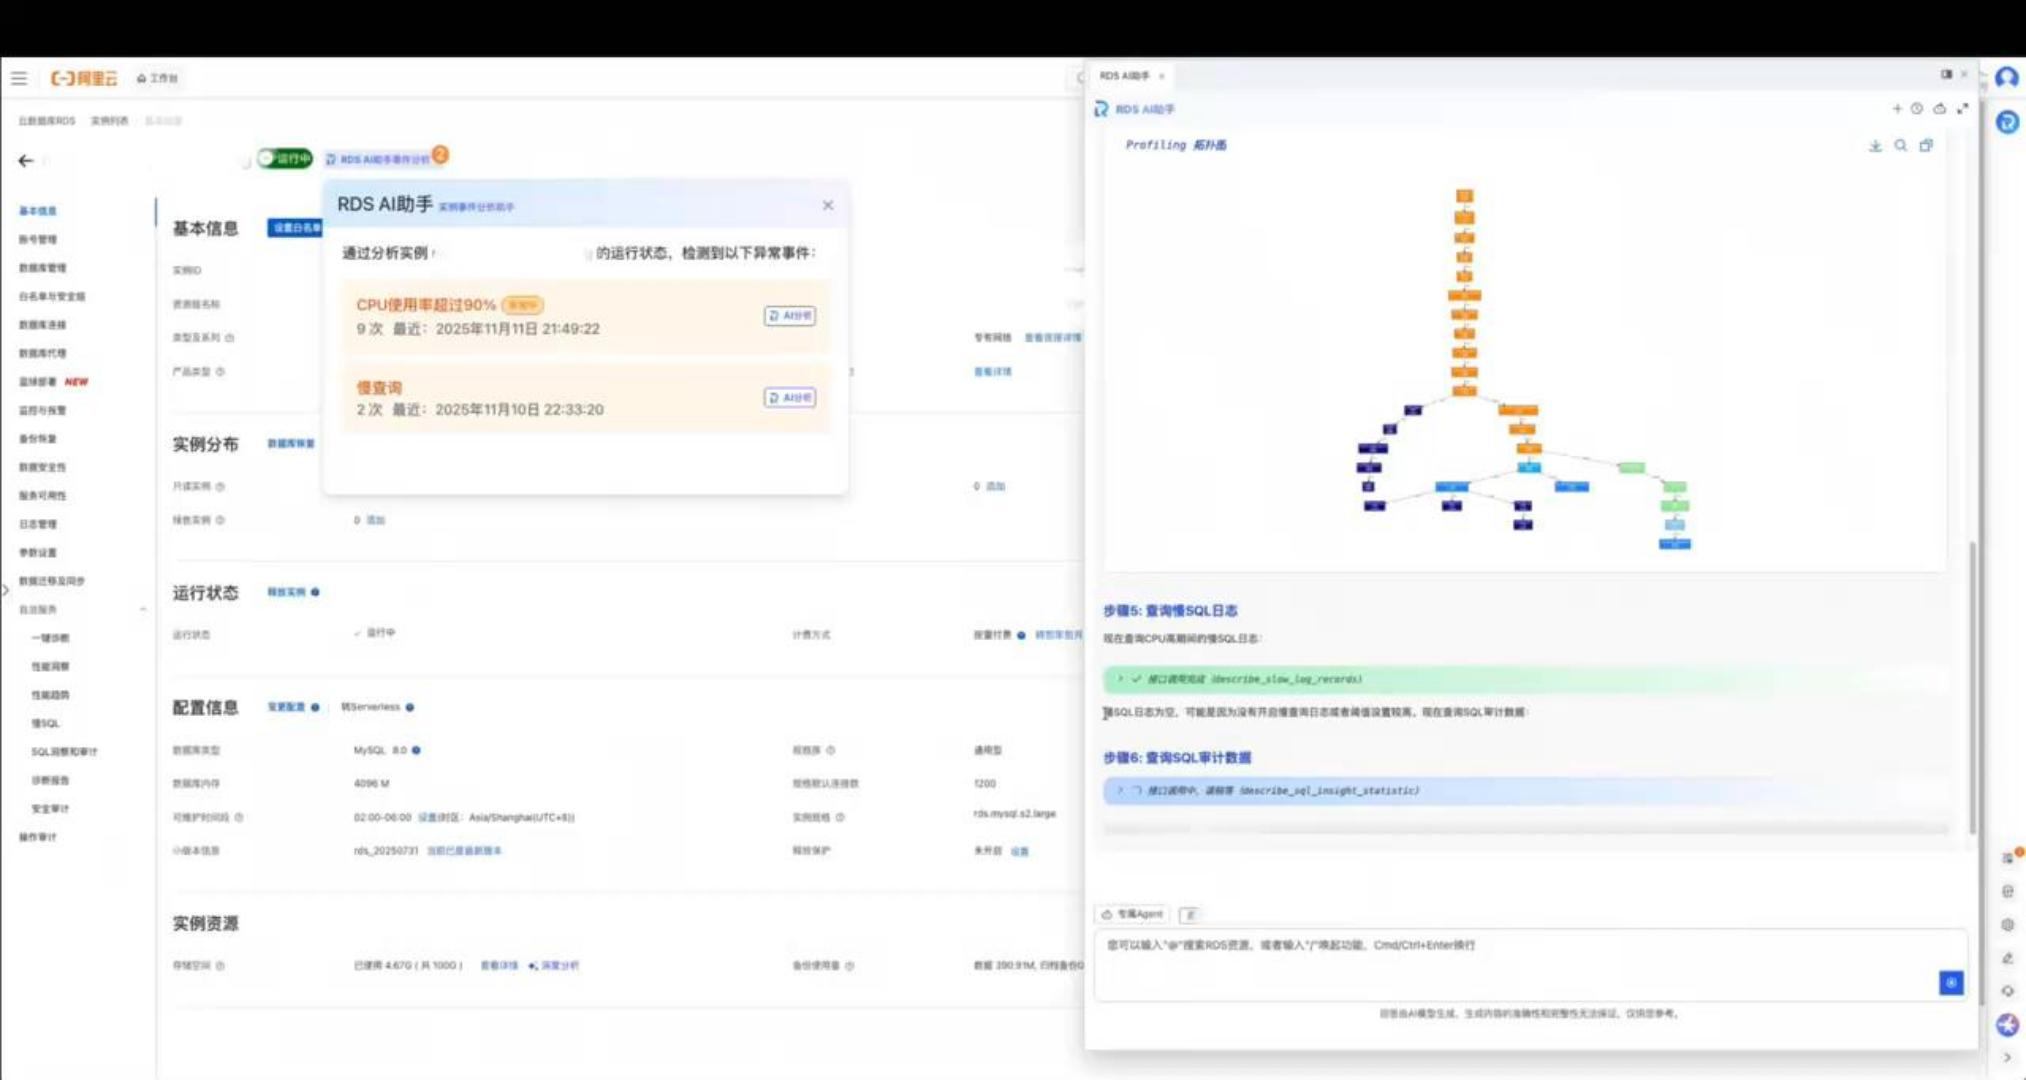Toggle the side panel dock icon
Image resolution: width=2026 pixels, height=1080 pixels.
click(1946, 75)
